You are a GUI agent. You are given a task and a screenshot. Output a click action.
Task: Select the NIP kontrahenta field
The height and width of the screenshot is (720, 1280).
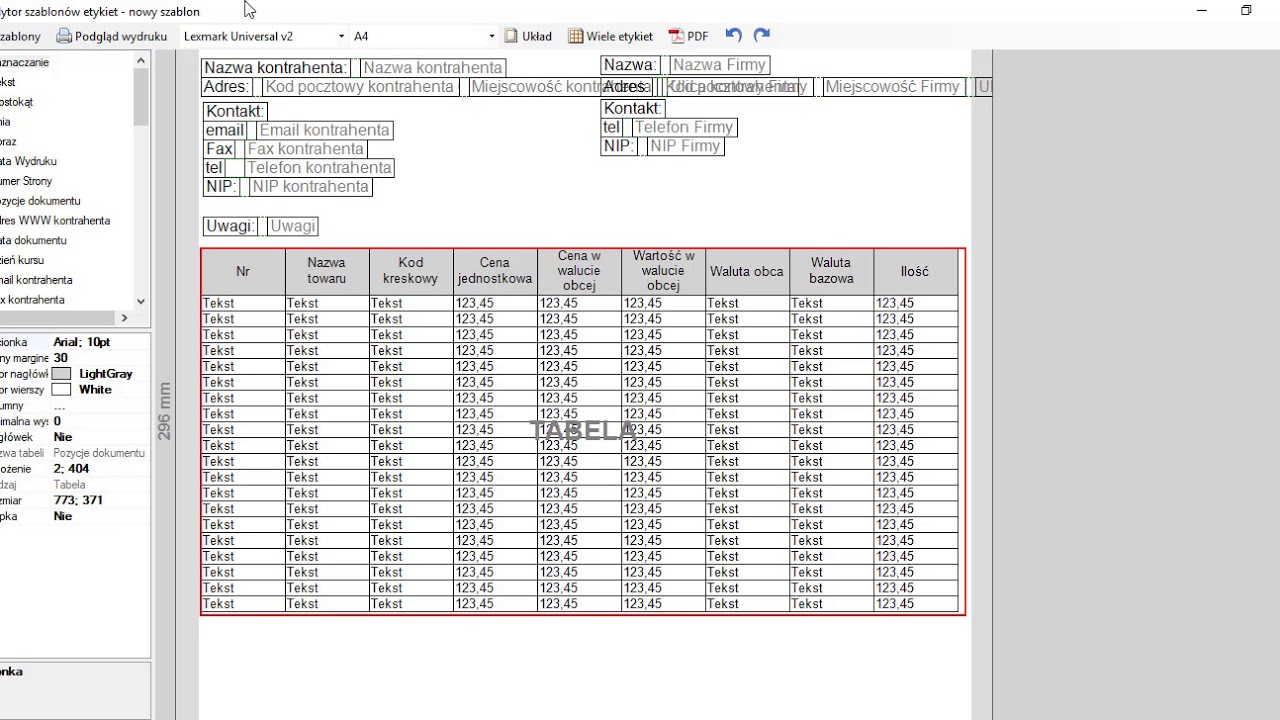coord(310,187)
